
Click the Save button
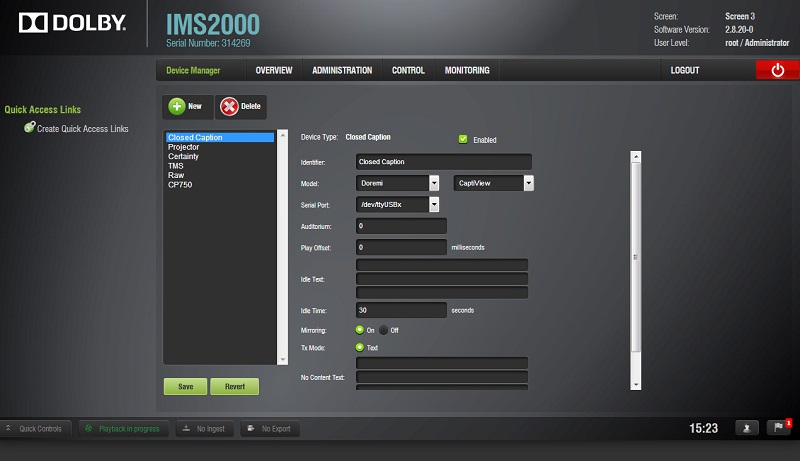186,387
